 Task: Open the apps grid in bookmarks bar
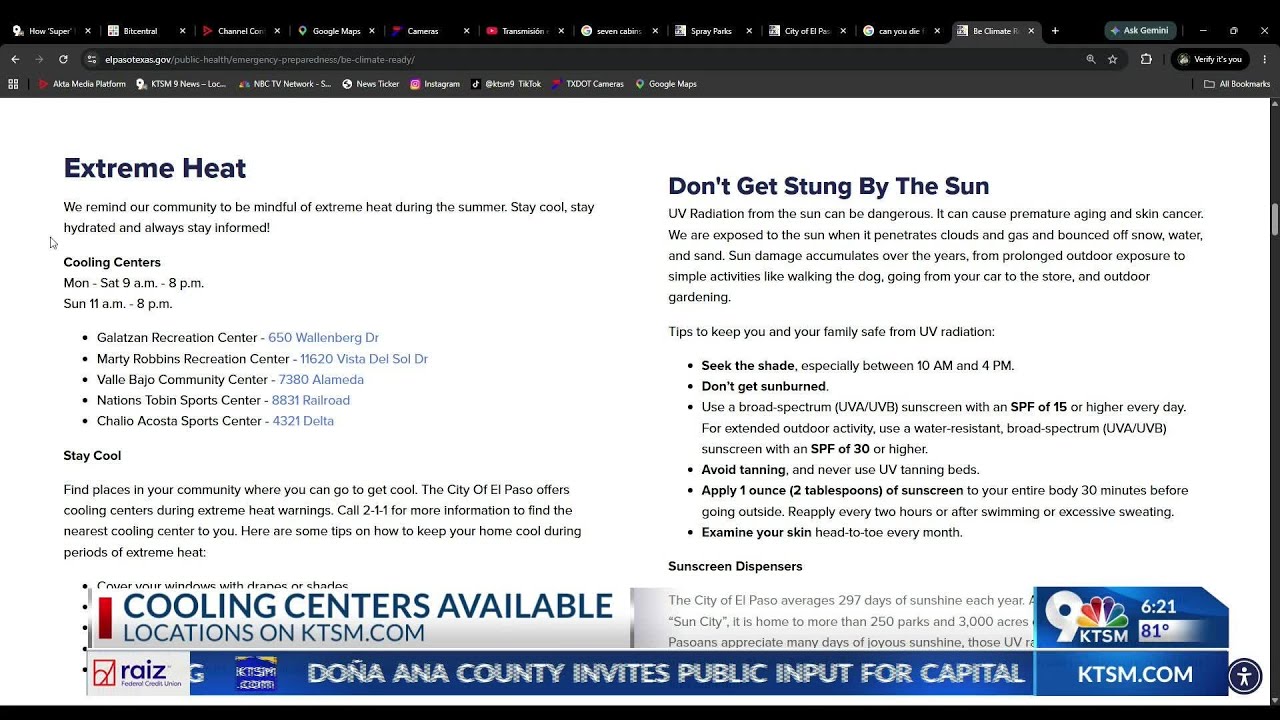coord(13,84)
